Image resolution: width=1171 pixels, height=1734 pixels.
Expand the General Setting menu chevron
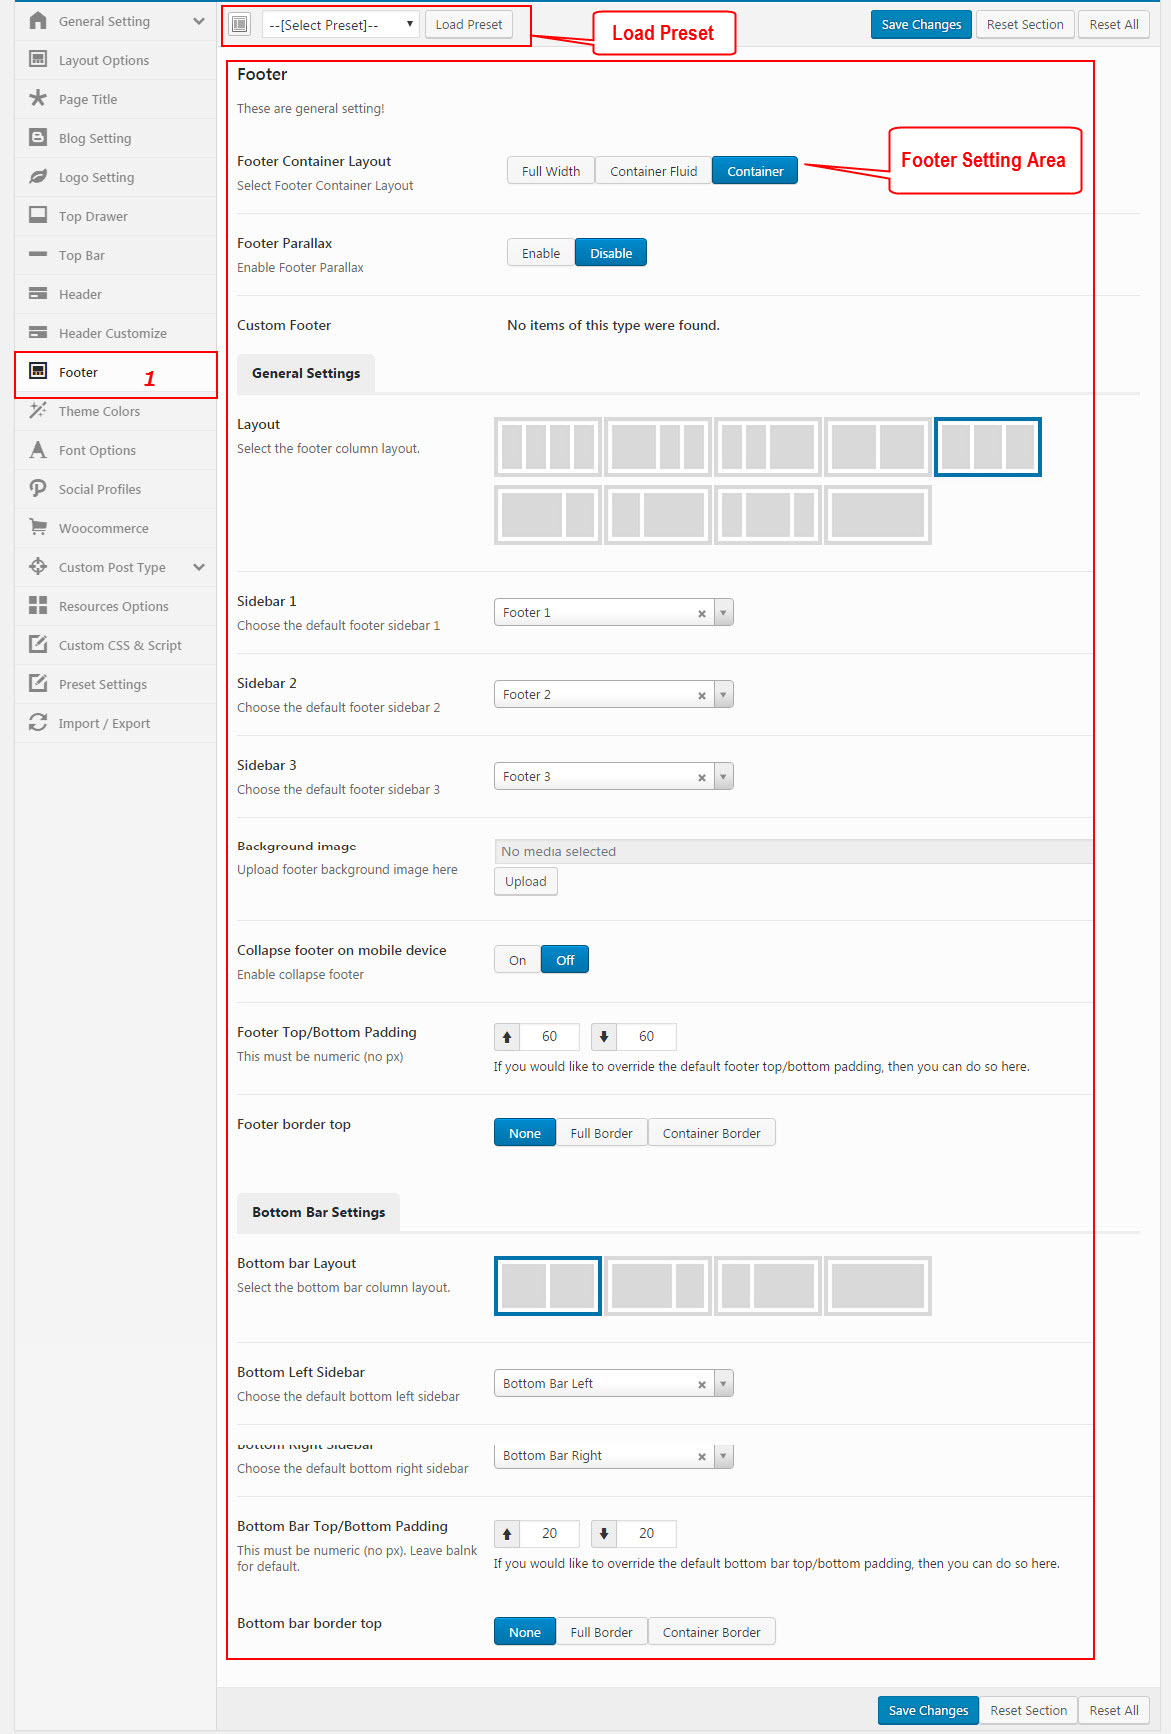click(x=199, y=21)
